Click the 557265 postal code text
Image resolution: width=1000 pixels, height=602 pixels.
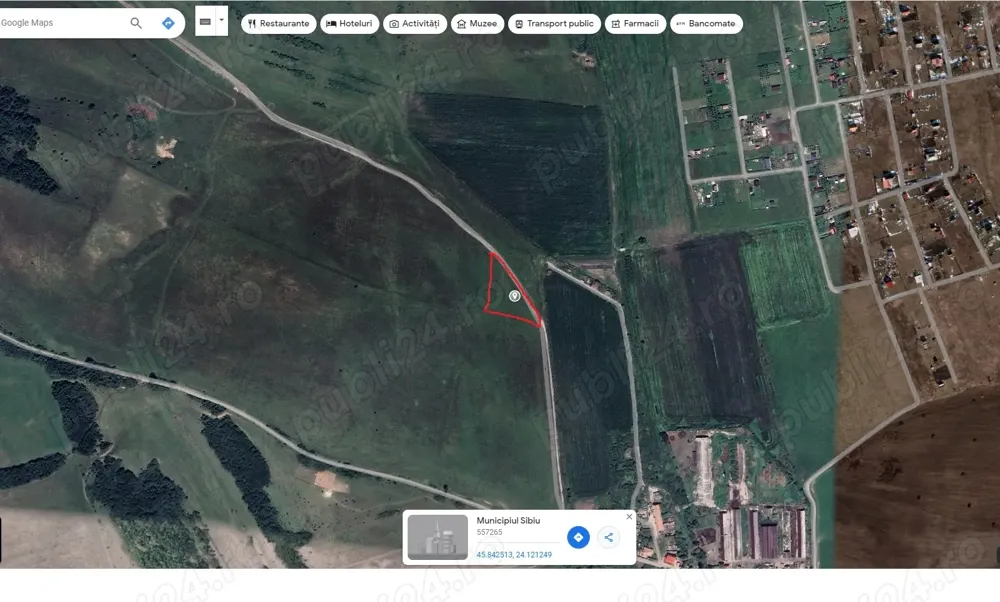click(489, 532)
